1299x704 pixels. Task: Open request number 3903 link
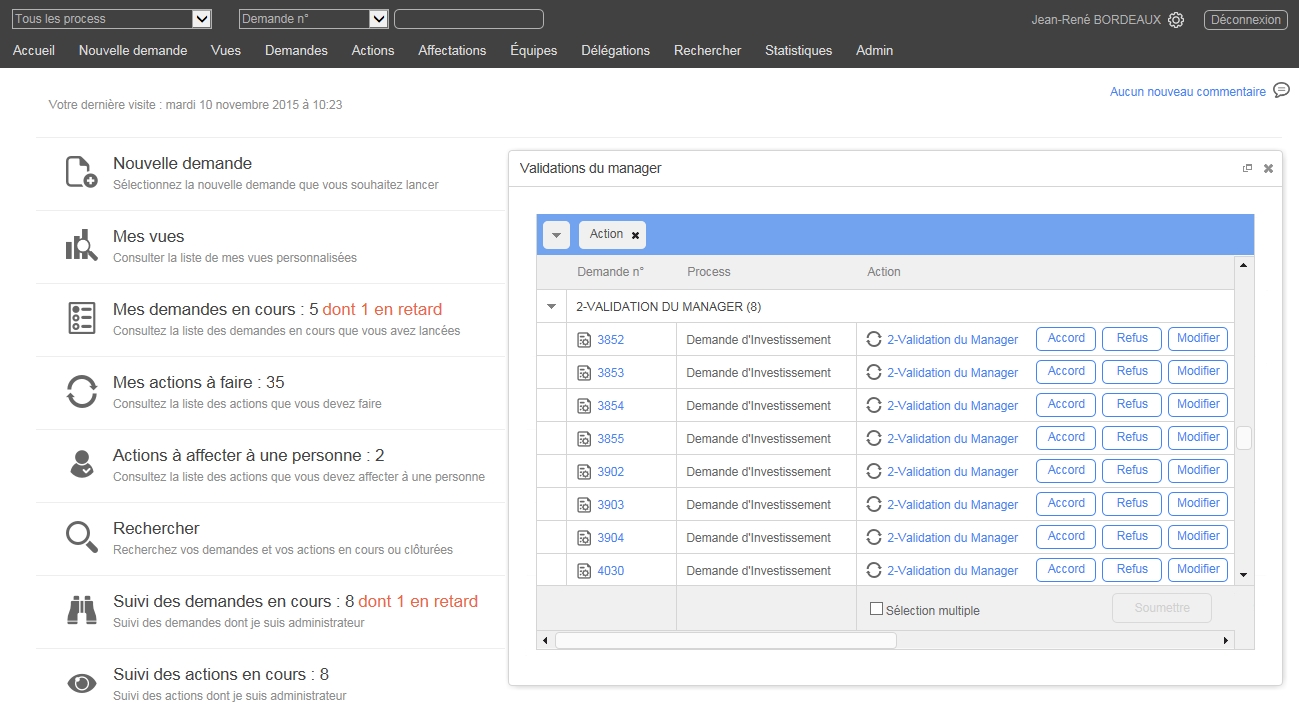[x=610, y=505]
